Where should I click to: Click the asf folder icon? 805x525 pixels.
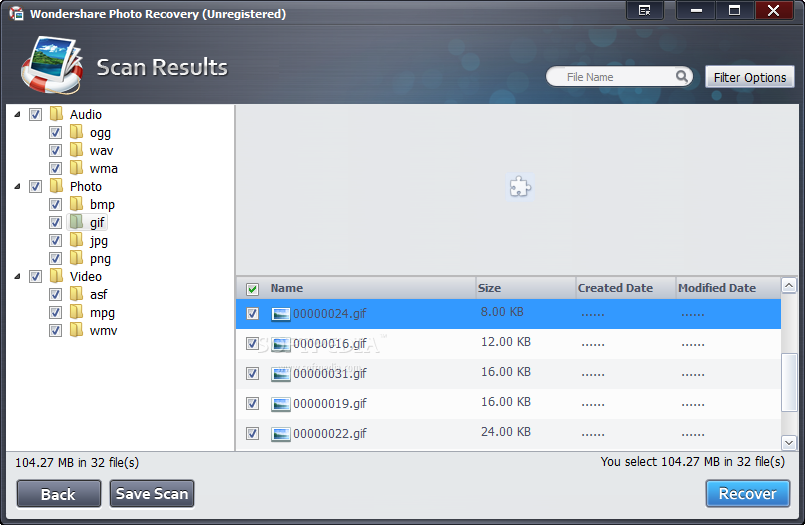pyautogui.click(x=76, y=294)
